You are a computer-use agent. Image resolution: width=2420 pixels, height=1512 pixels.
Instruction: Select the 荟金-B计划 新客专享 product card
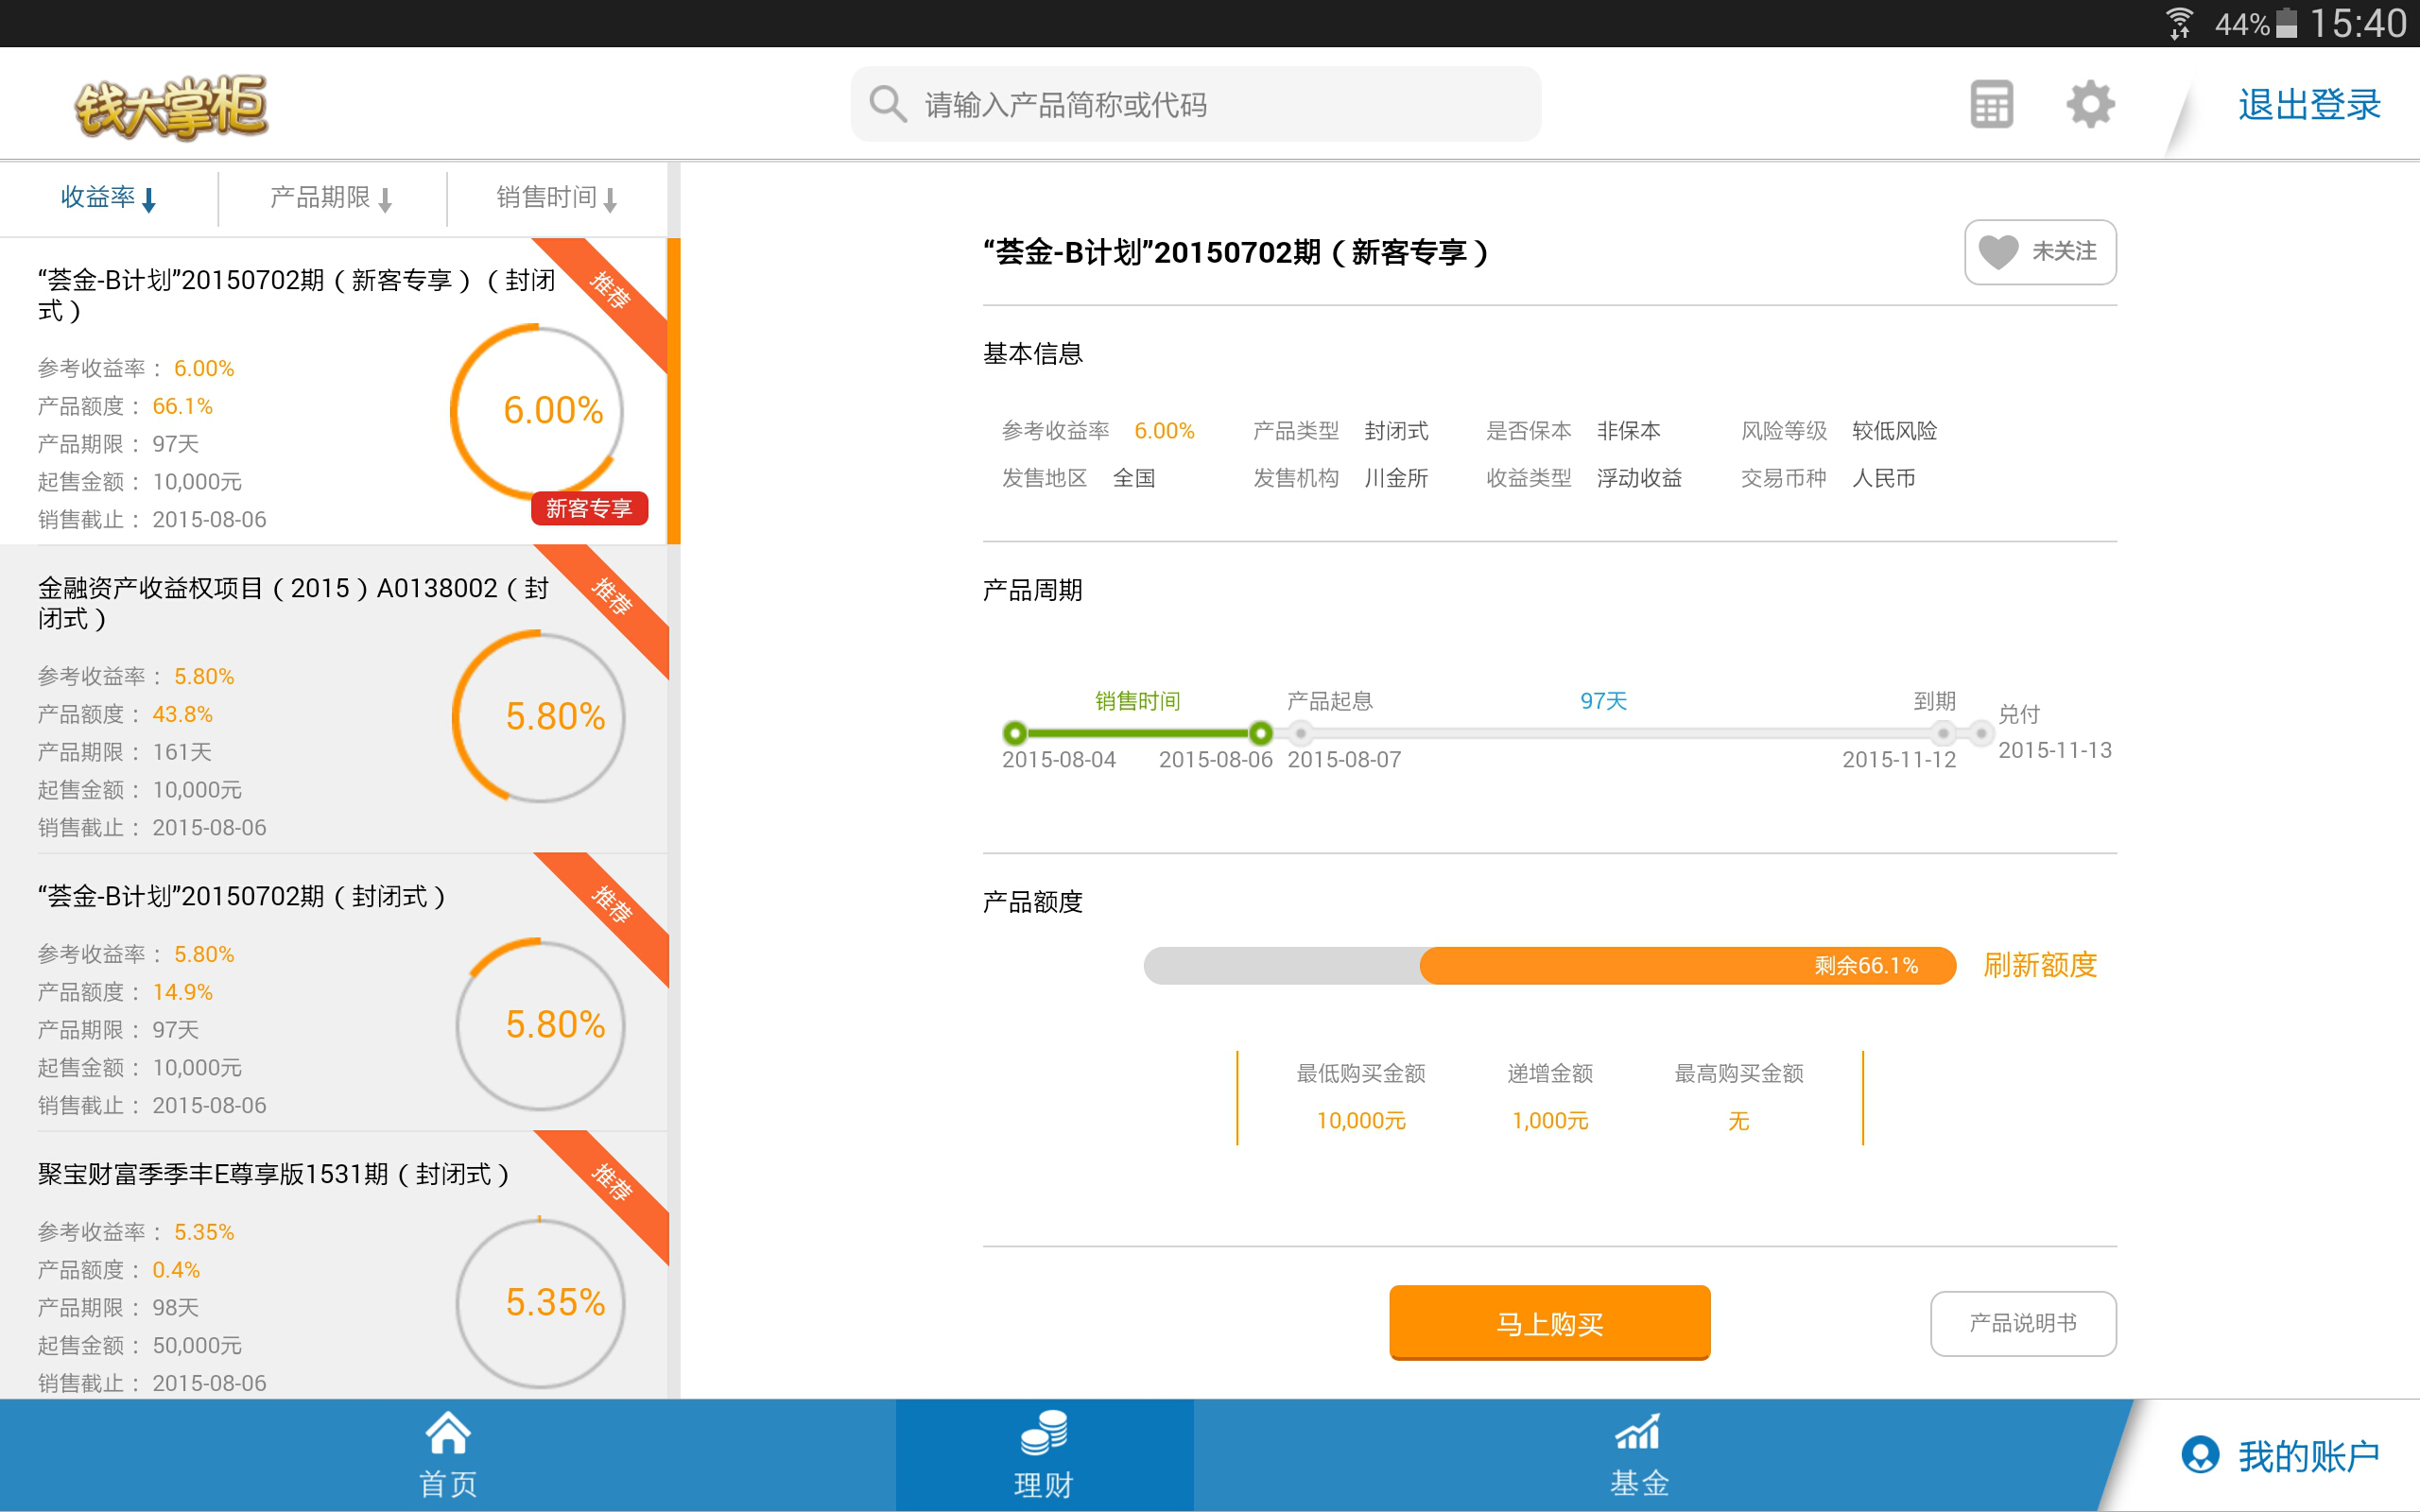(x=334, y=391)
